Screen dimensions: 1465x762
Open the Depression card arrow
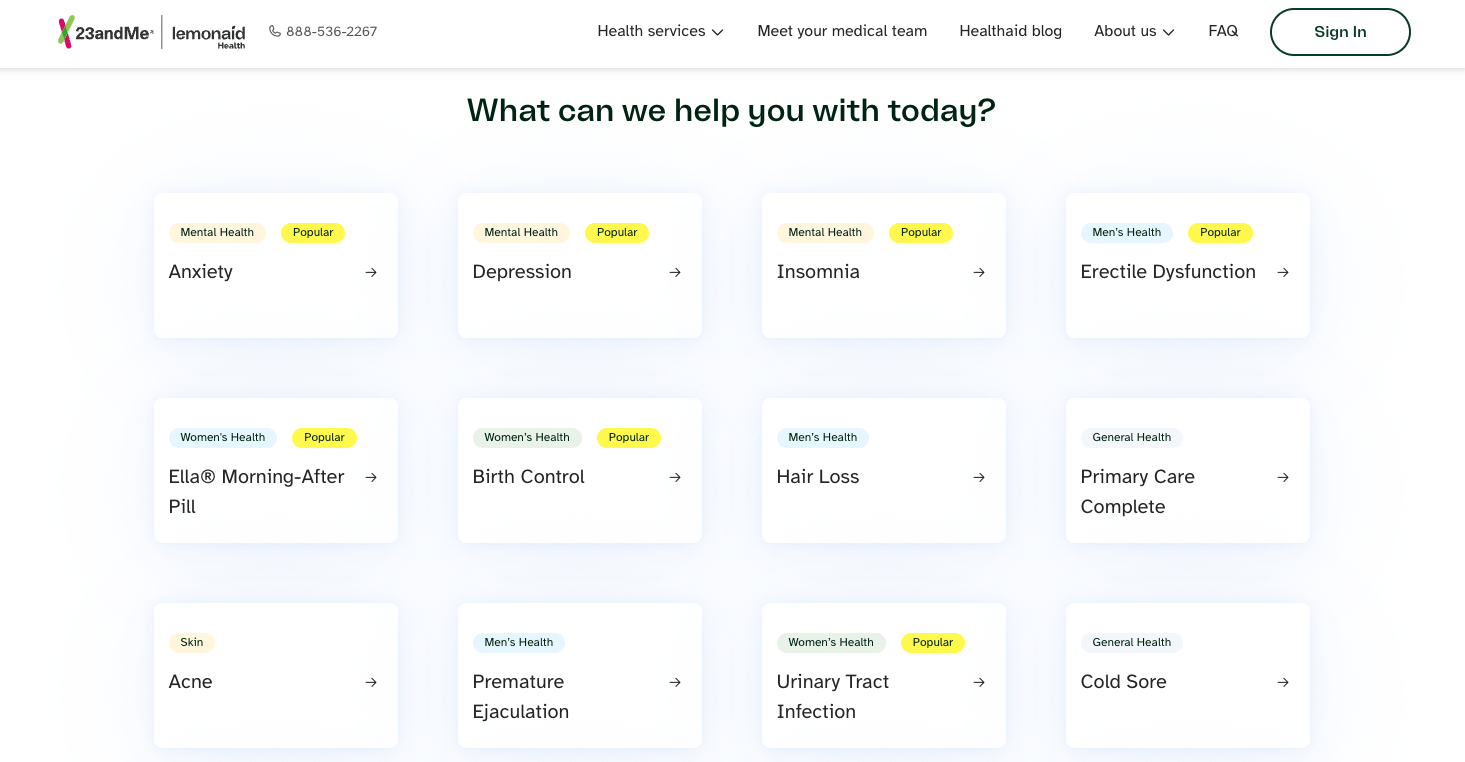tap(674, 272)
